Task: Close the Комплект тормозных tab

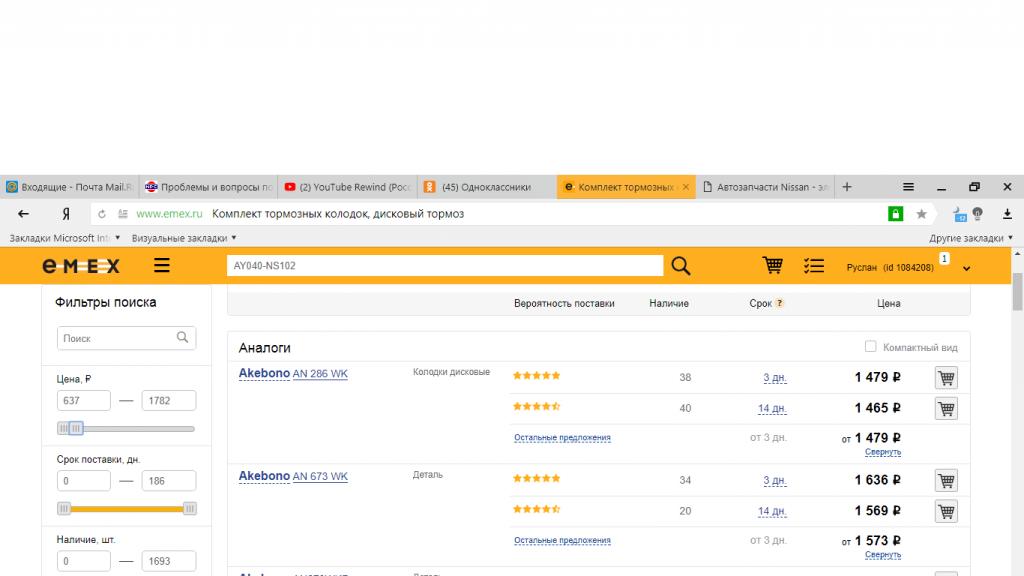Action: click(686, 187)
